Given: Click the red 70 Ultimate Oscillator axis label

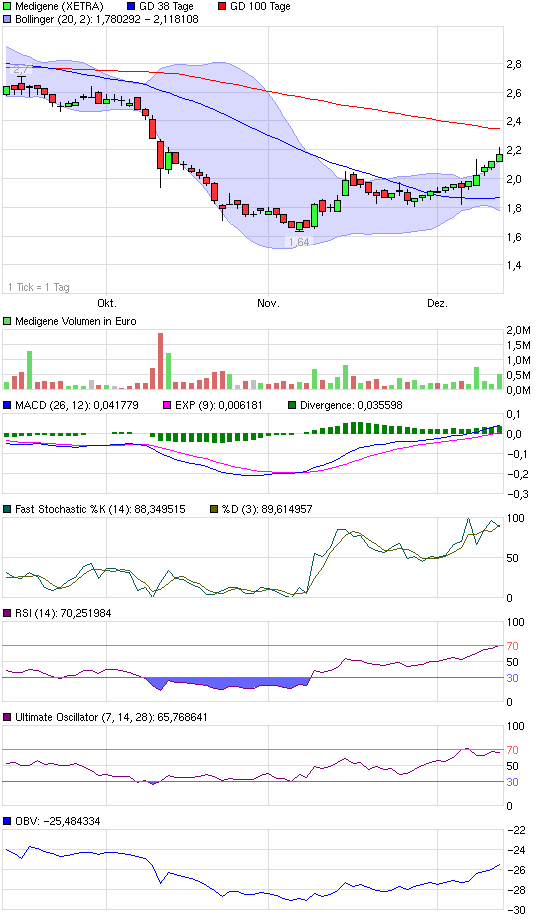Looking at the screenshot, I should coord(512,750).
